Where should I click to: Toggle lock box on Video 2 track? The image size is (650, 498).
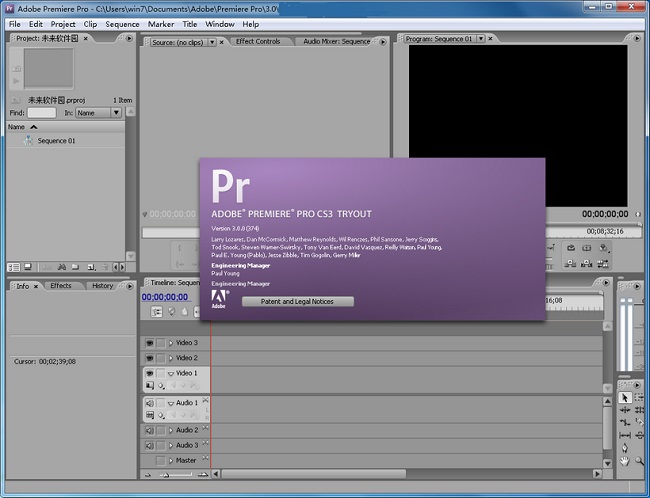click(x=160, y=358)
